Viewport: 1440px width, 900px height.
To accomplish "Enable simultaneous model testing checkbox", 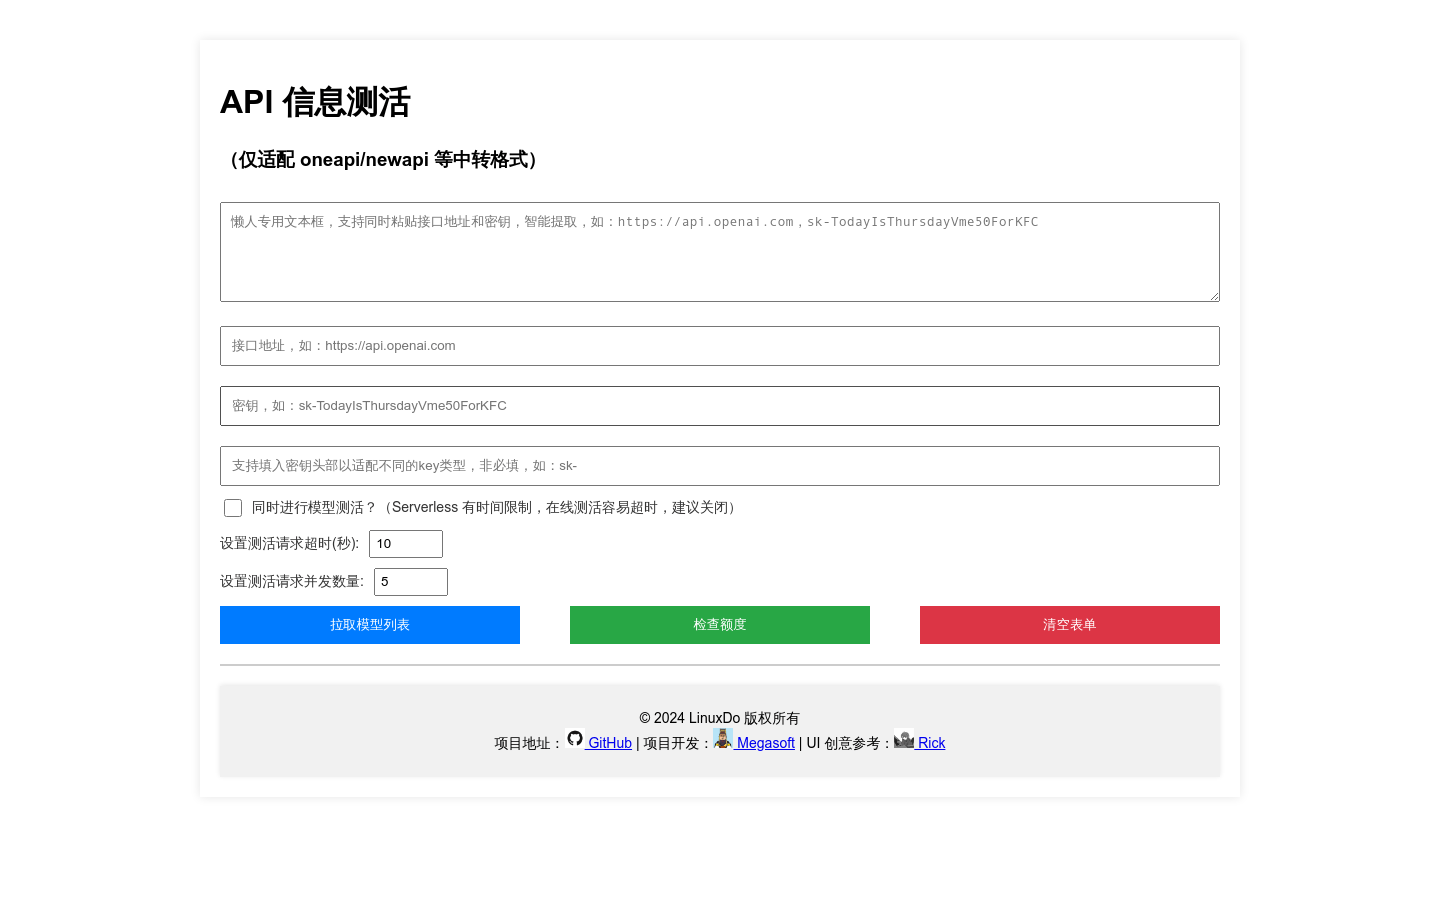I will (233, 508).
